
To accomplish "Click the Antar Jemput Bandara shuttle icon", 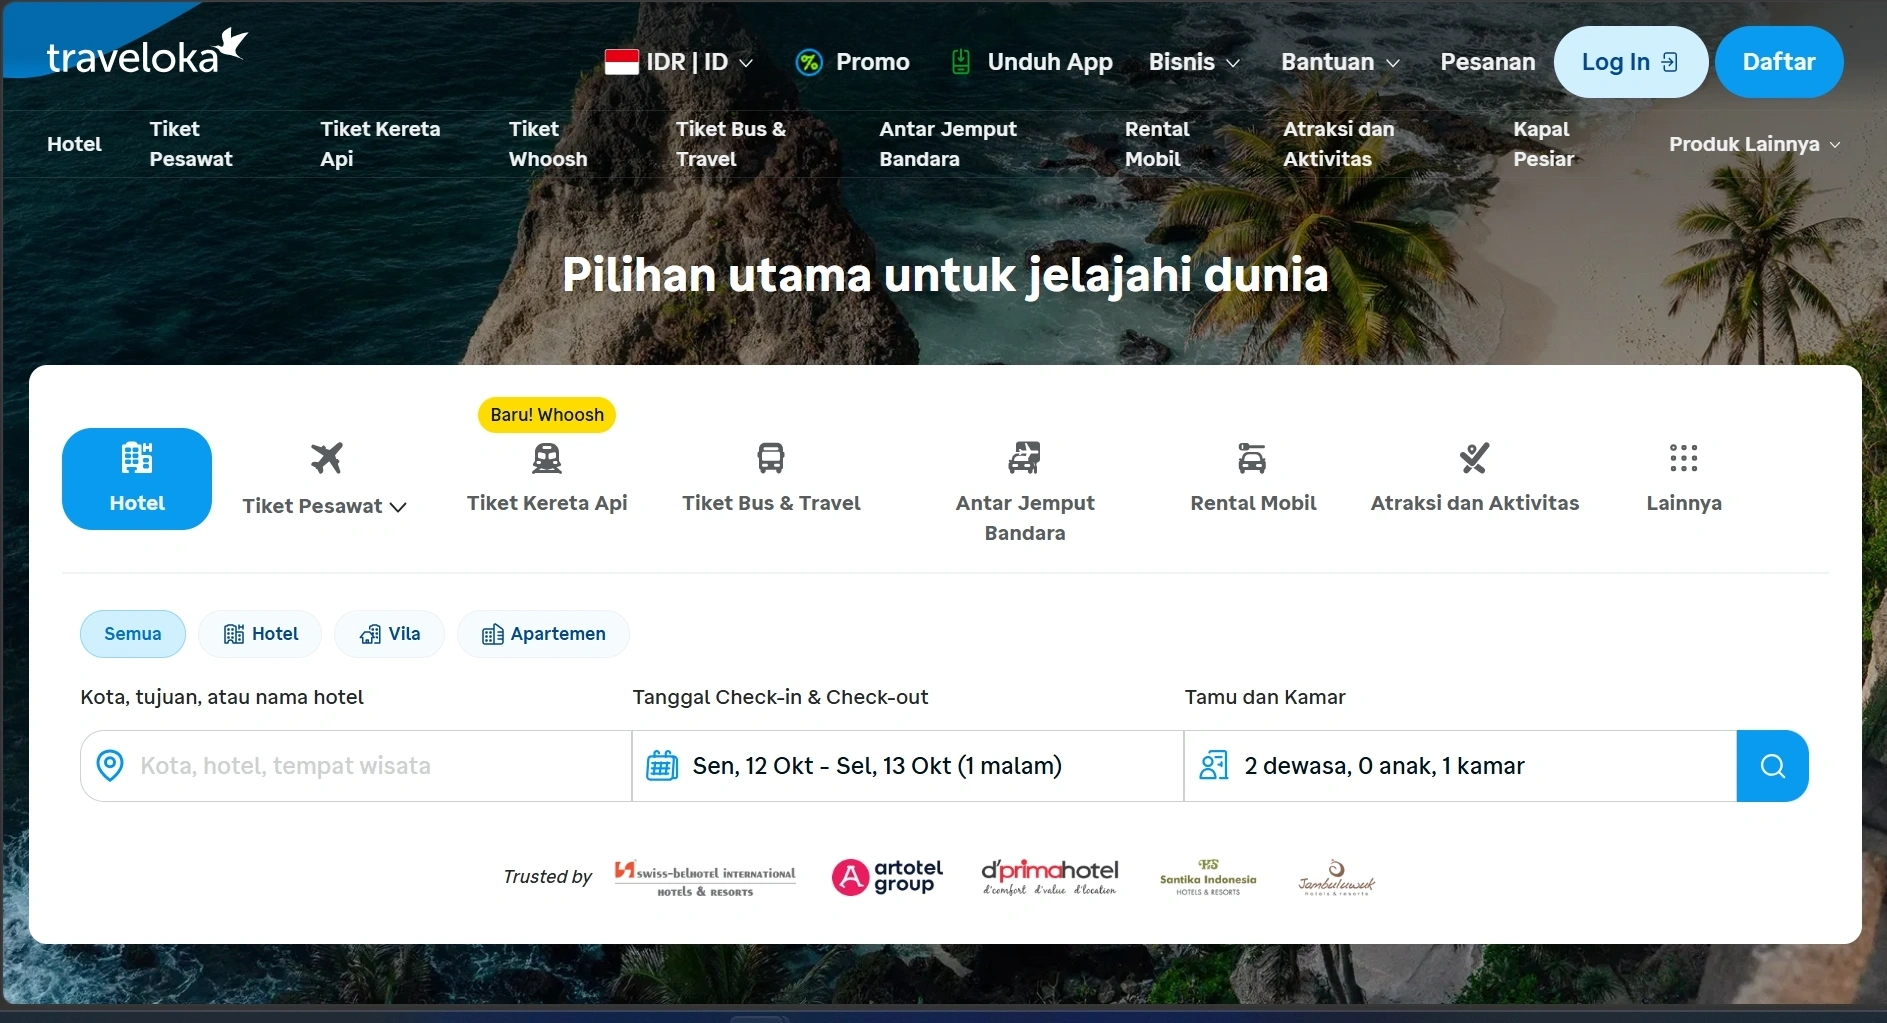I will pyautogui.click(x=1024, y=458).
